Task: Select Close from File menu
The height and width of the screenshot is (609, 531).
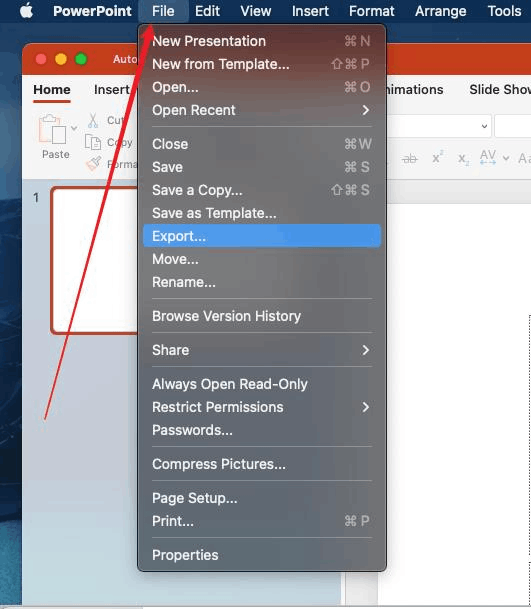Action: pyautogui.click(x=261, y=144)
